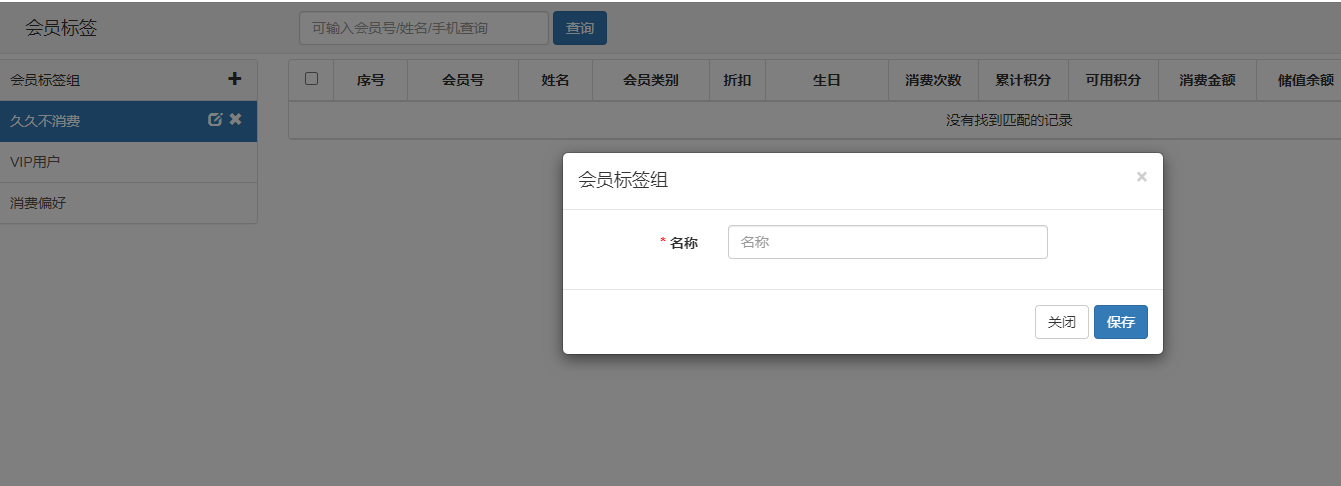Click edit icon on 久久不消费 tag
The height and width of the screenshot is (486, 1341).
214,120
